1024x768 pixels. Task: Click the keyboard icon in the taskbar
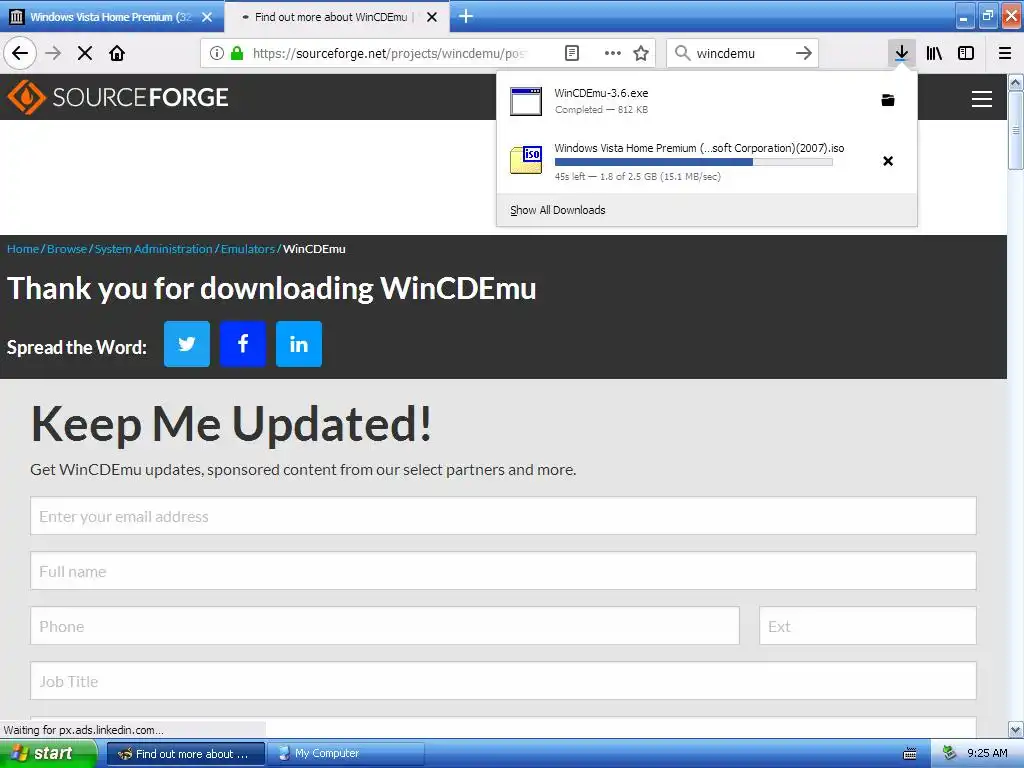(910, 754)
